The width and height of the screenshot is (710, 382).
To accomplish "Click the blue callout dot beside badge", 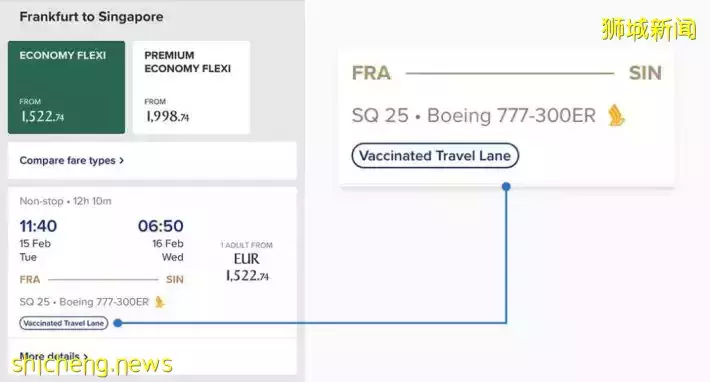I will [x=118, y=323].
